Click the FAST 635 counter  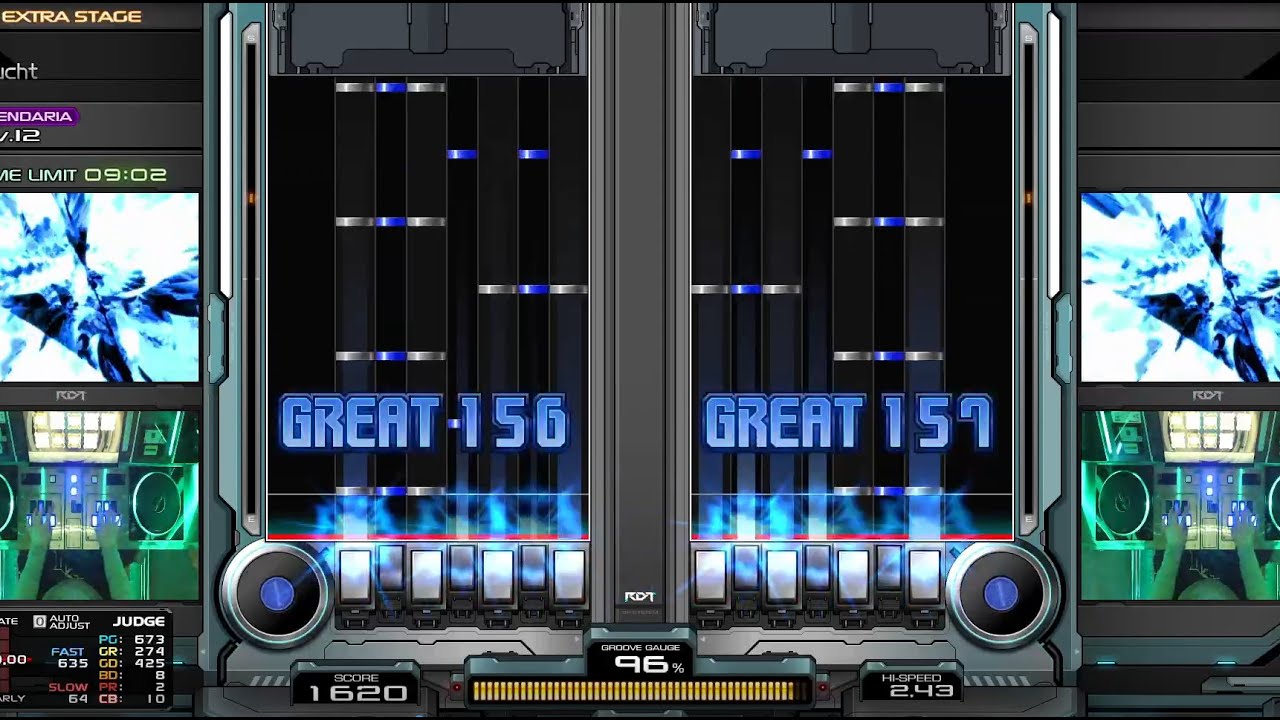tap(70, 657)
